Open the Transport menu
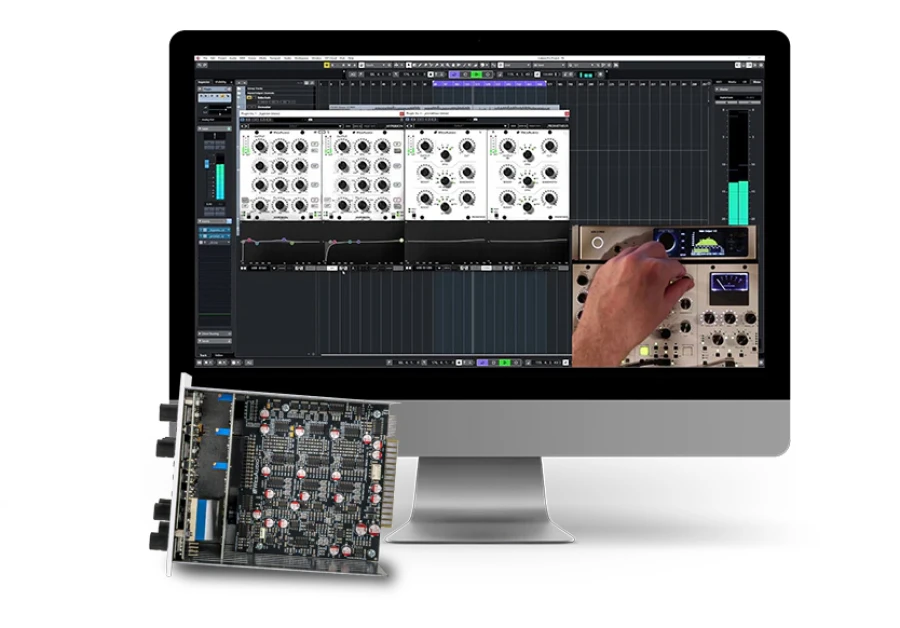This screenshot has height=628, width=900. pyautogui.click(x=275, y=58)
